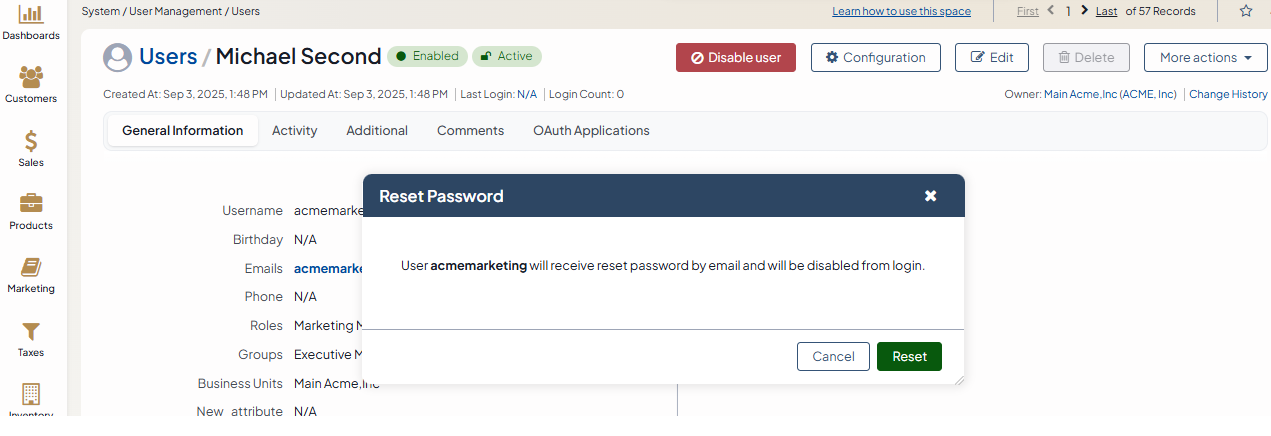The height and width of the screenshot is (436, 1271).
Task: Open the Marketing book icon
Action: pos(31,267)
